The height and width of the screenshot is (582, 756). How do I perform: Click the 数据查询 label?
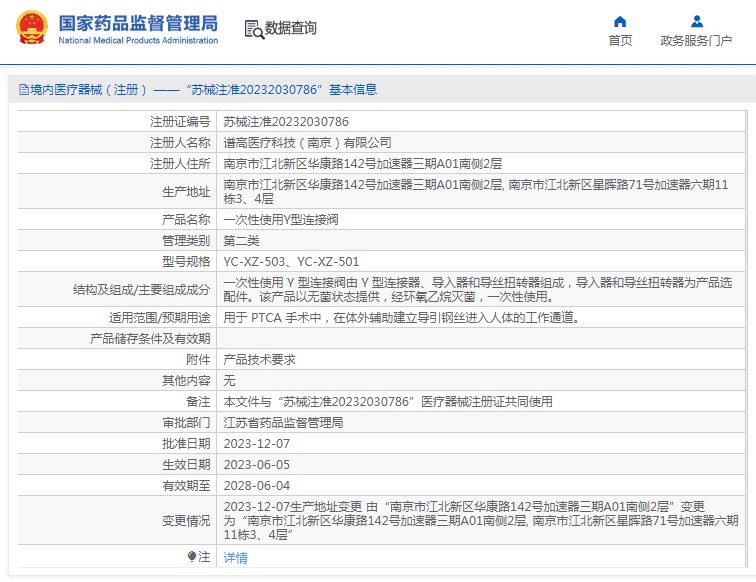tap(291, 28)
